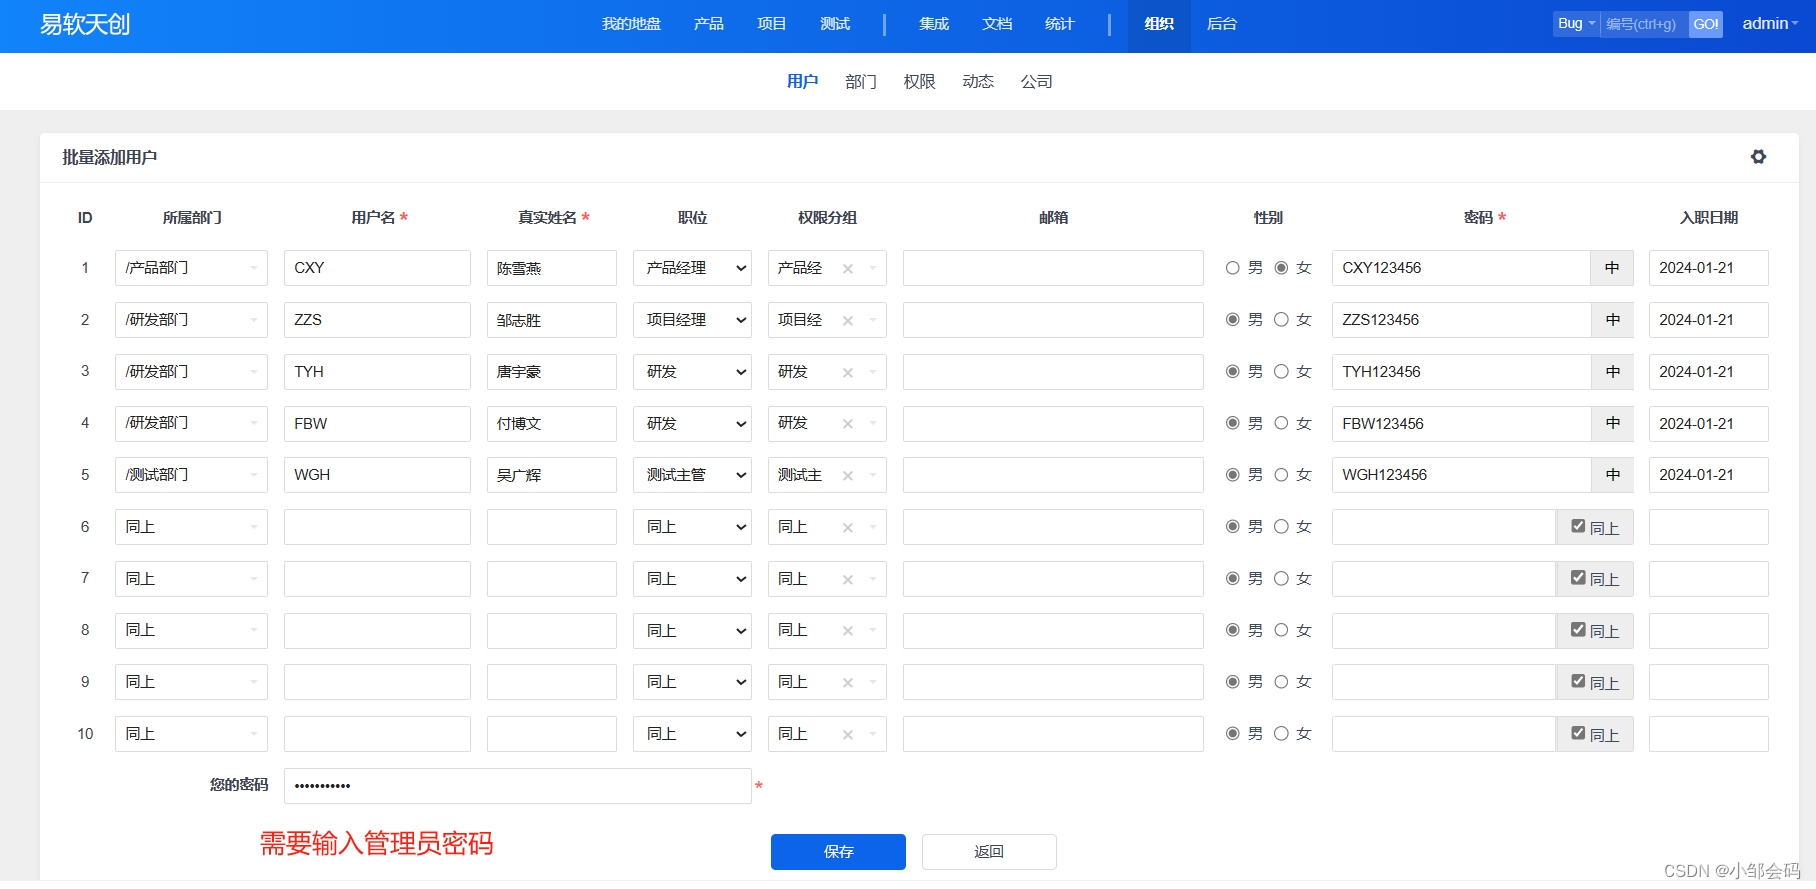Screen dimensions: 1816x889
Task: Open 我的地盘 in the top navigation
Action: pos(631,24)
